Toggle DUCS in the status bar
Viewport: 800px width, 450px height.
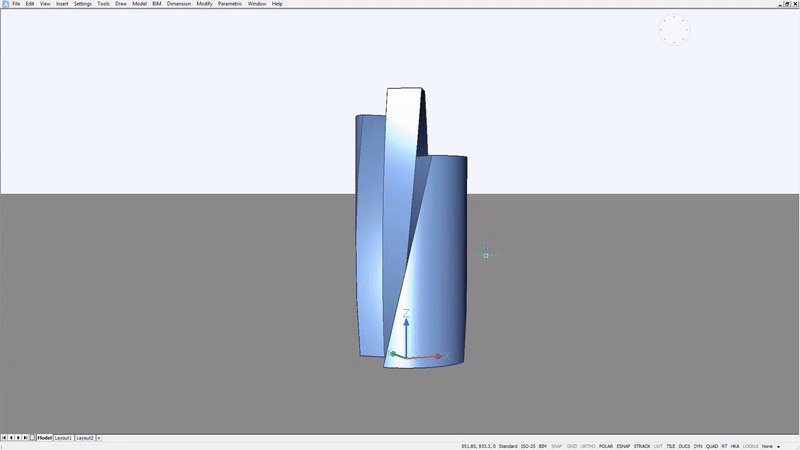tap(684, 446)
